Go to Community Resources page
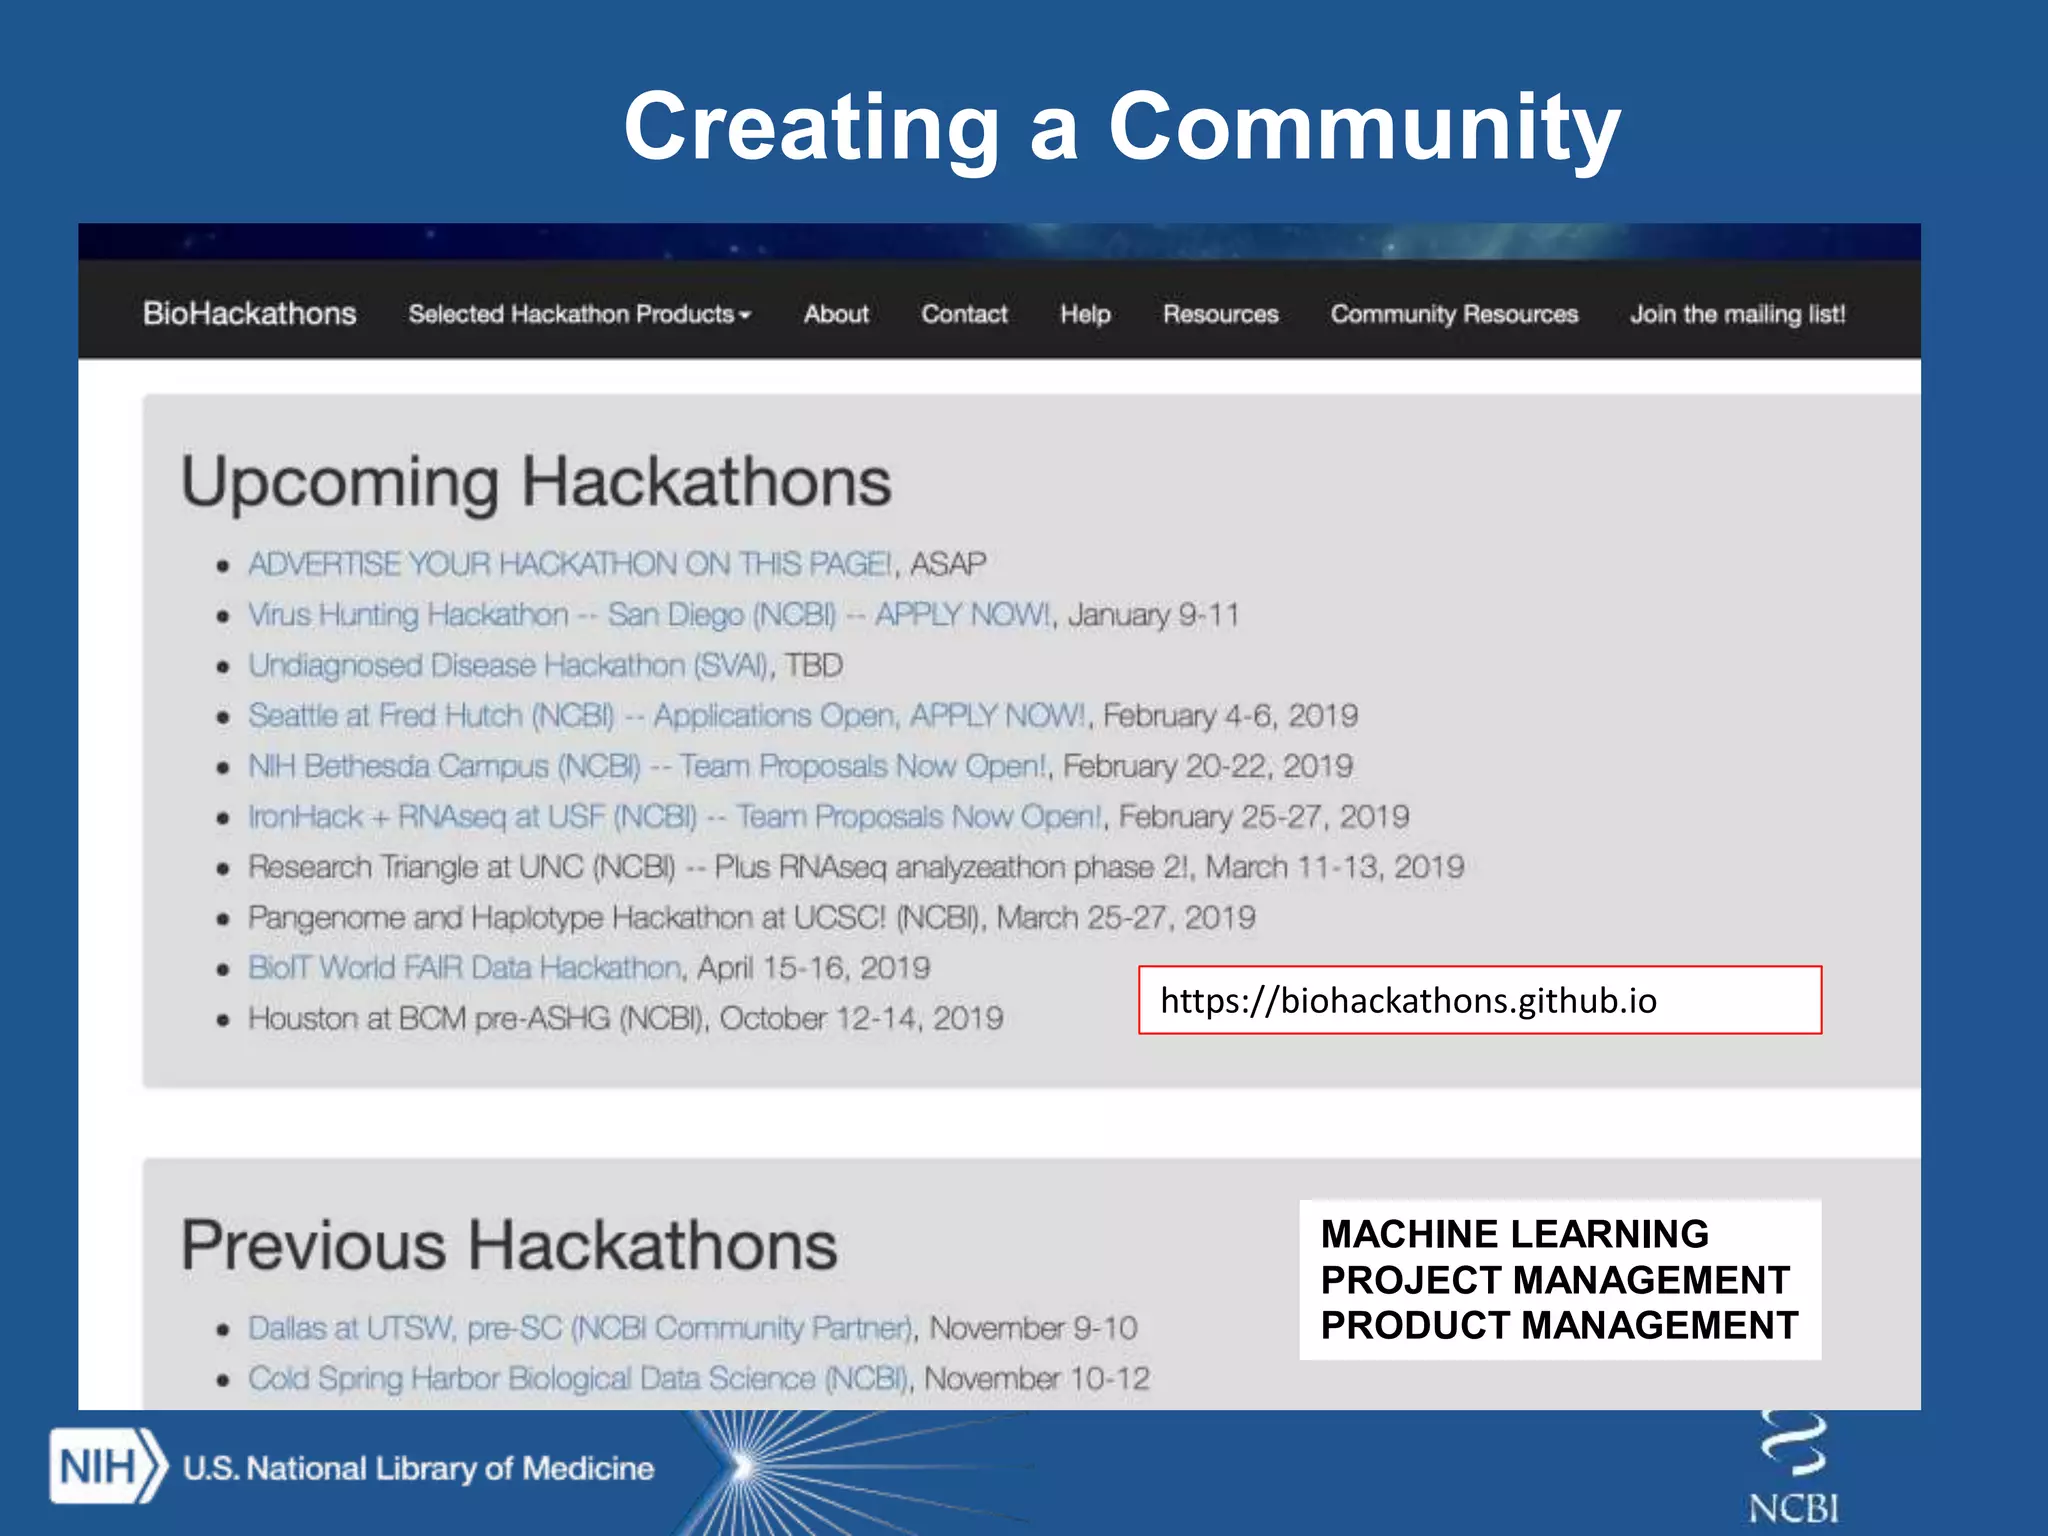 click(1454, 314)
